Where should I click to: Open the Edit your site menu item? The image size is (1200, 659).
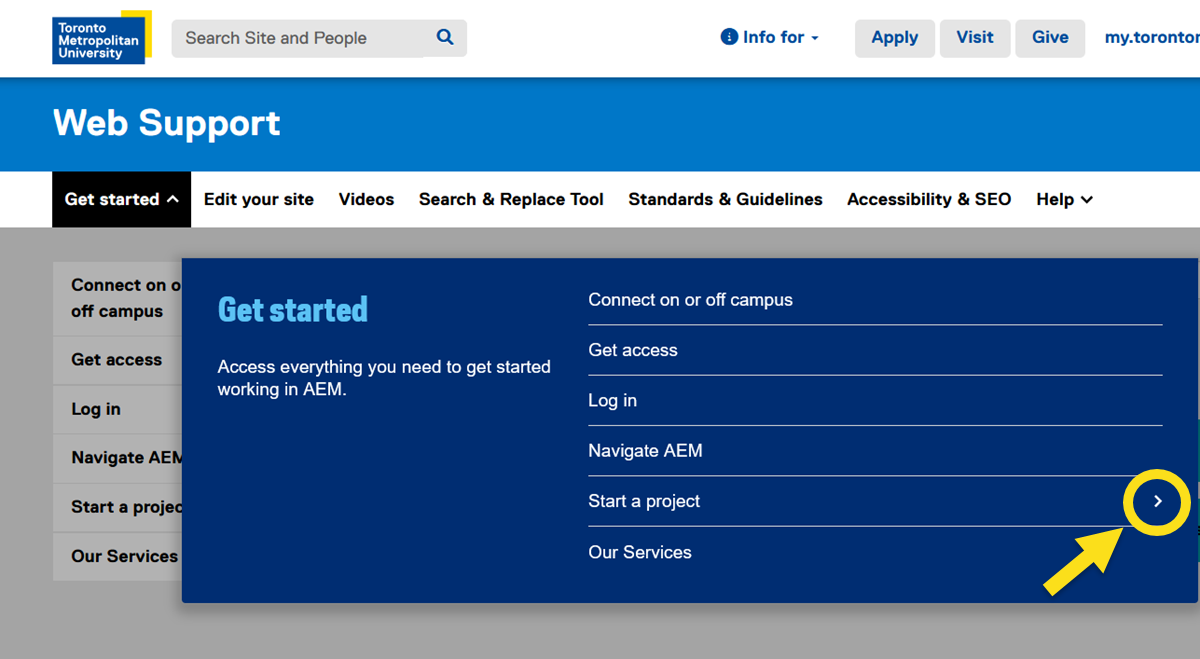[x=259, y=199]
